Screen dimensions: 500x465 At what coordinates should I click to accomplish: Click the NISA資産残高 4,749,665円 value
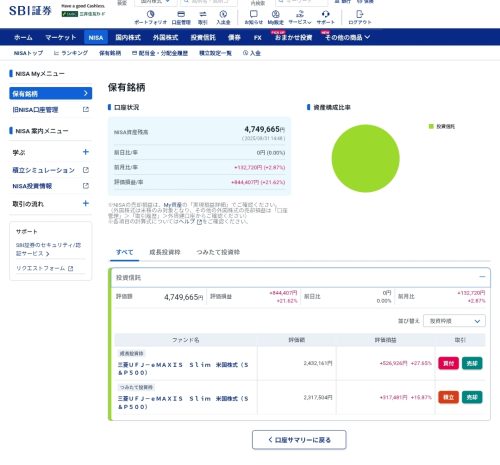tap(265, 129)
